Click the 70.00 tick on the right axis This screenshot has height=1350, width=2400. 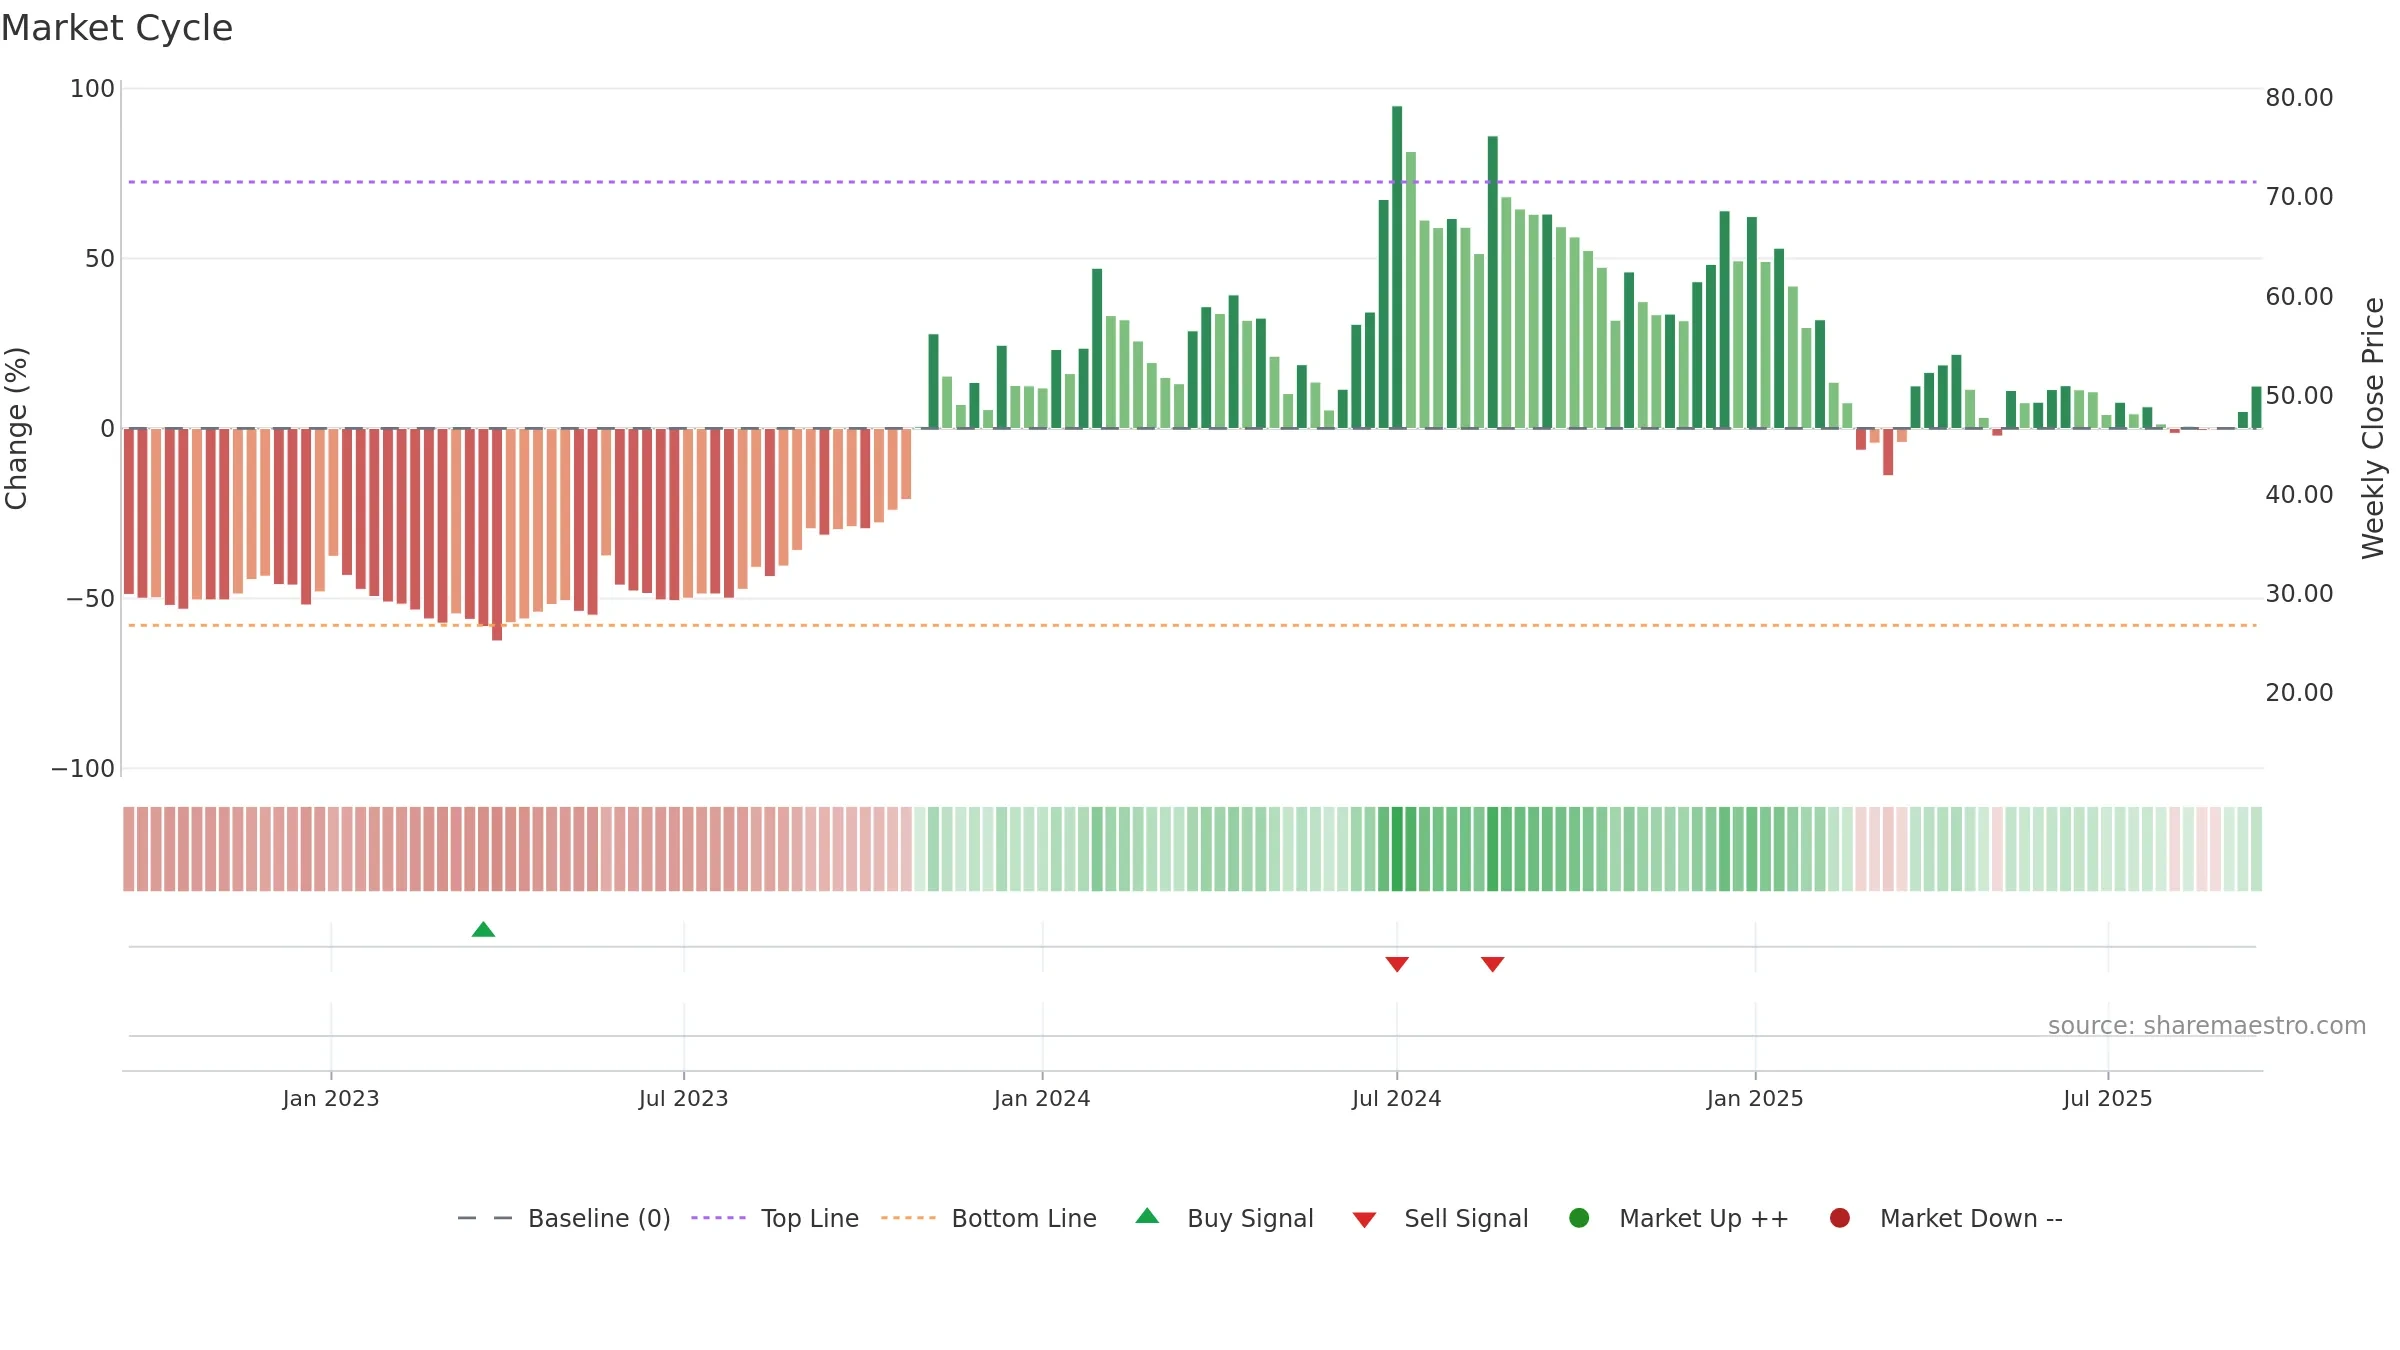[2299, 197]
